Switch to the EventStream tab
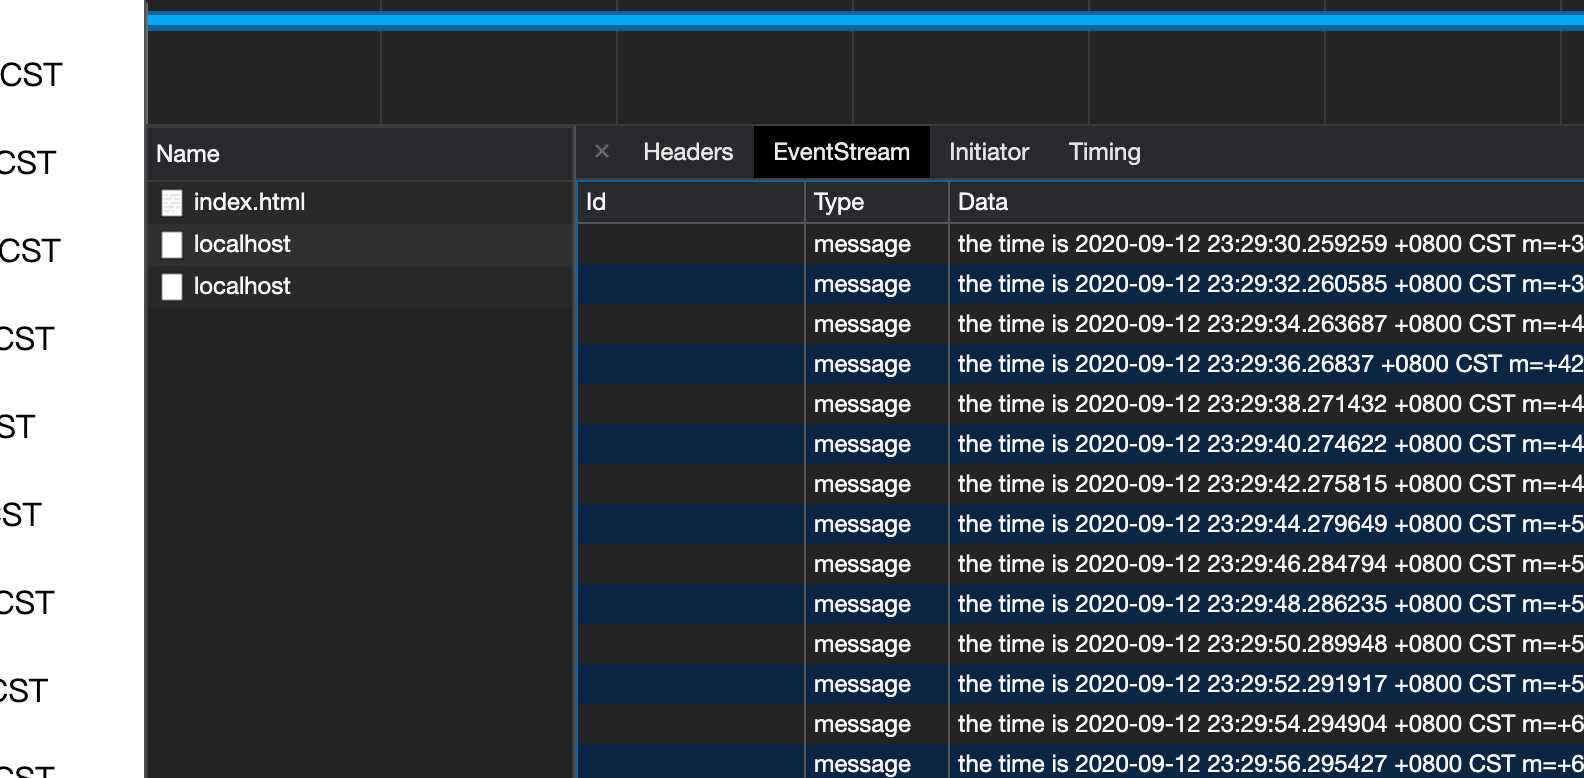The height and width of the screenshot is (778, 1584). coord(841,152)
